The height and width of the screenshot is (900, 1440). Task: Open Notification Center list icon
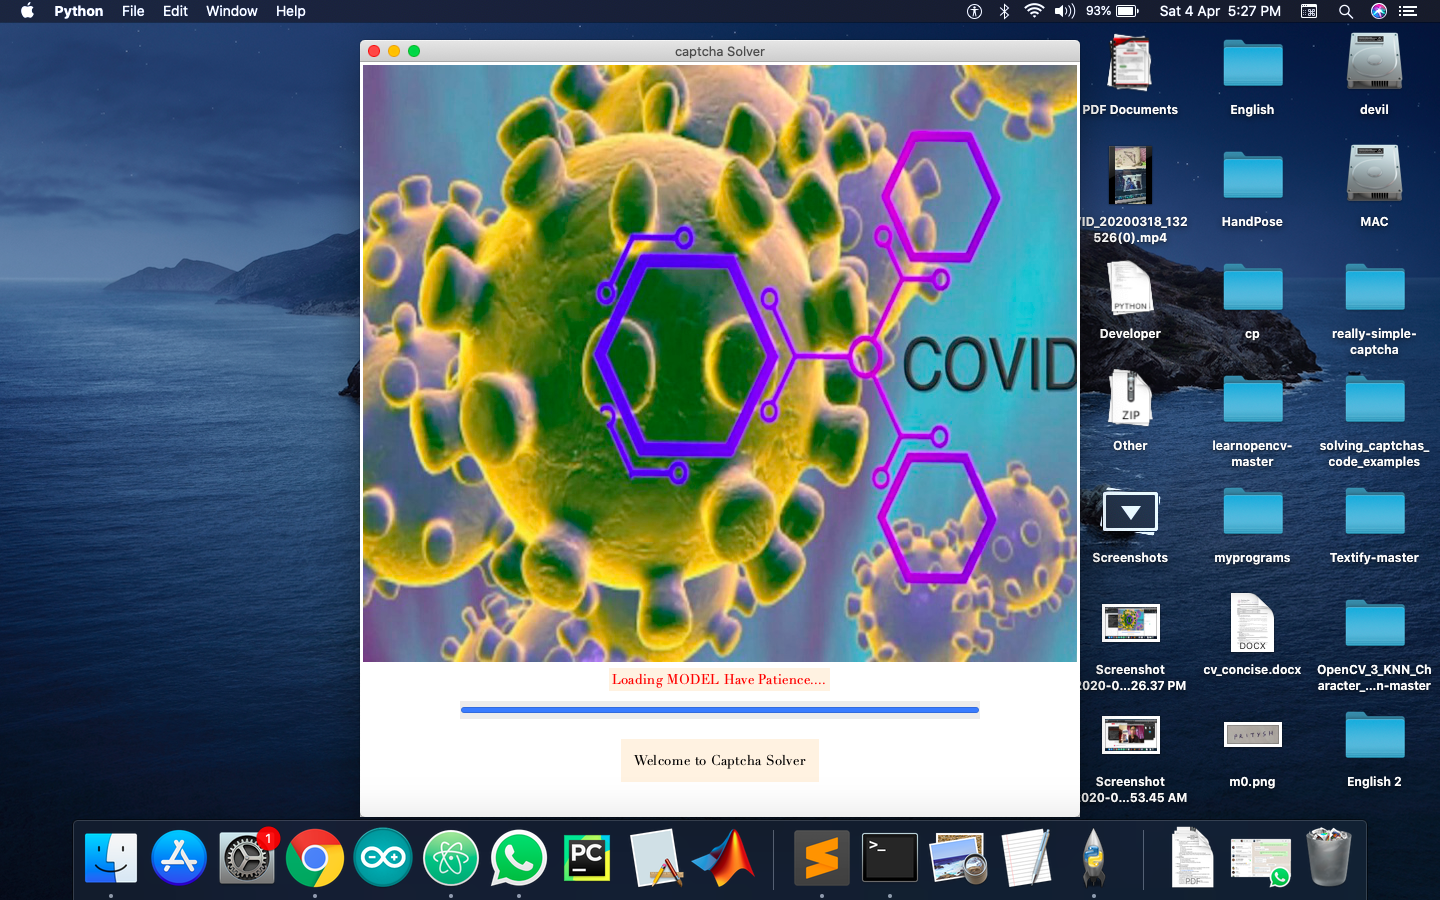(x=1408, y=11)
